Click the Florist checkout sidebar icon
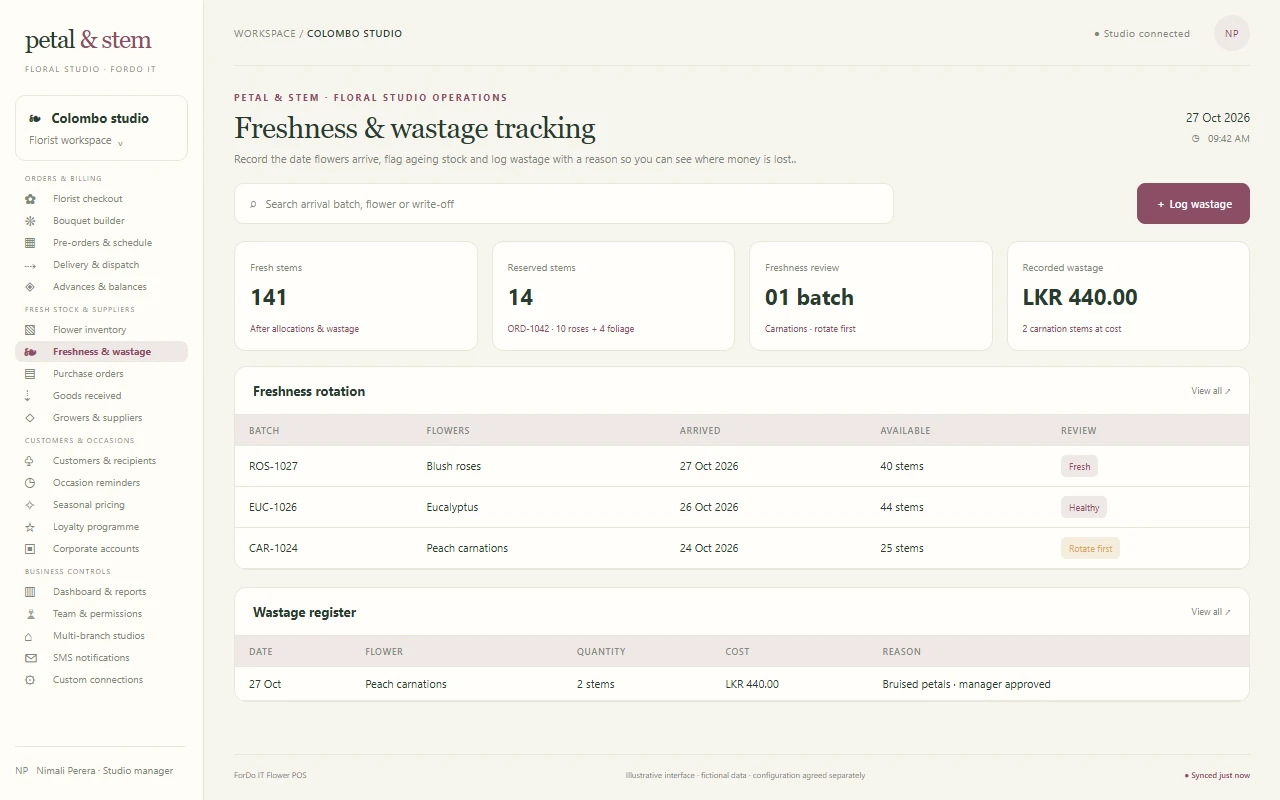The image size is (1280, 800). click(x=30, y=199)
